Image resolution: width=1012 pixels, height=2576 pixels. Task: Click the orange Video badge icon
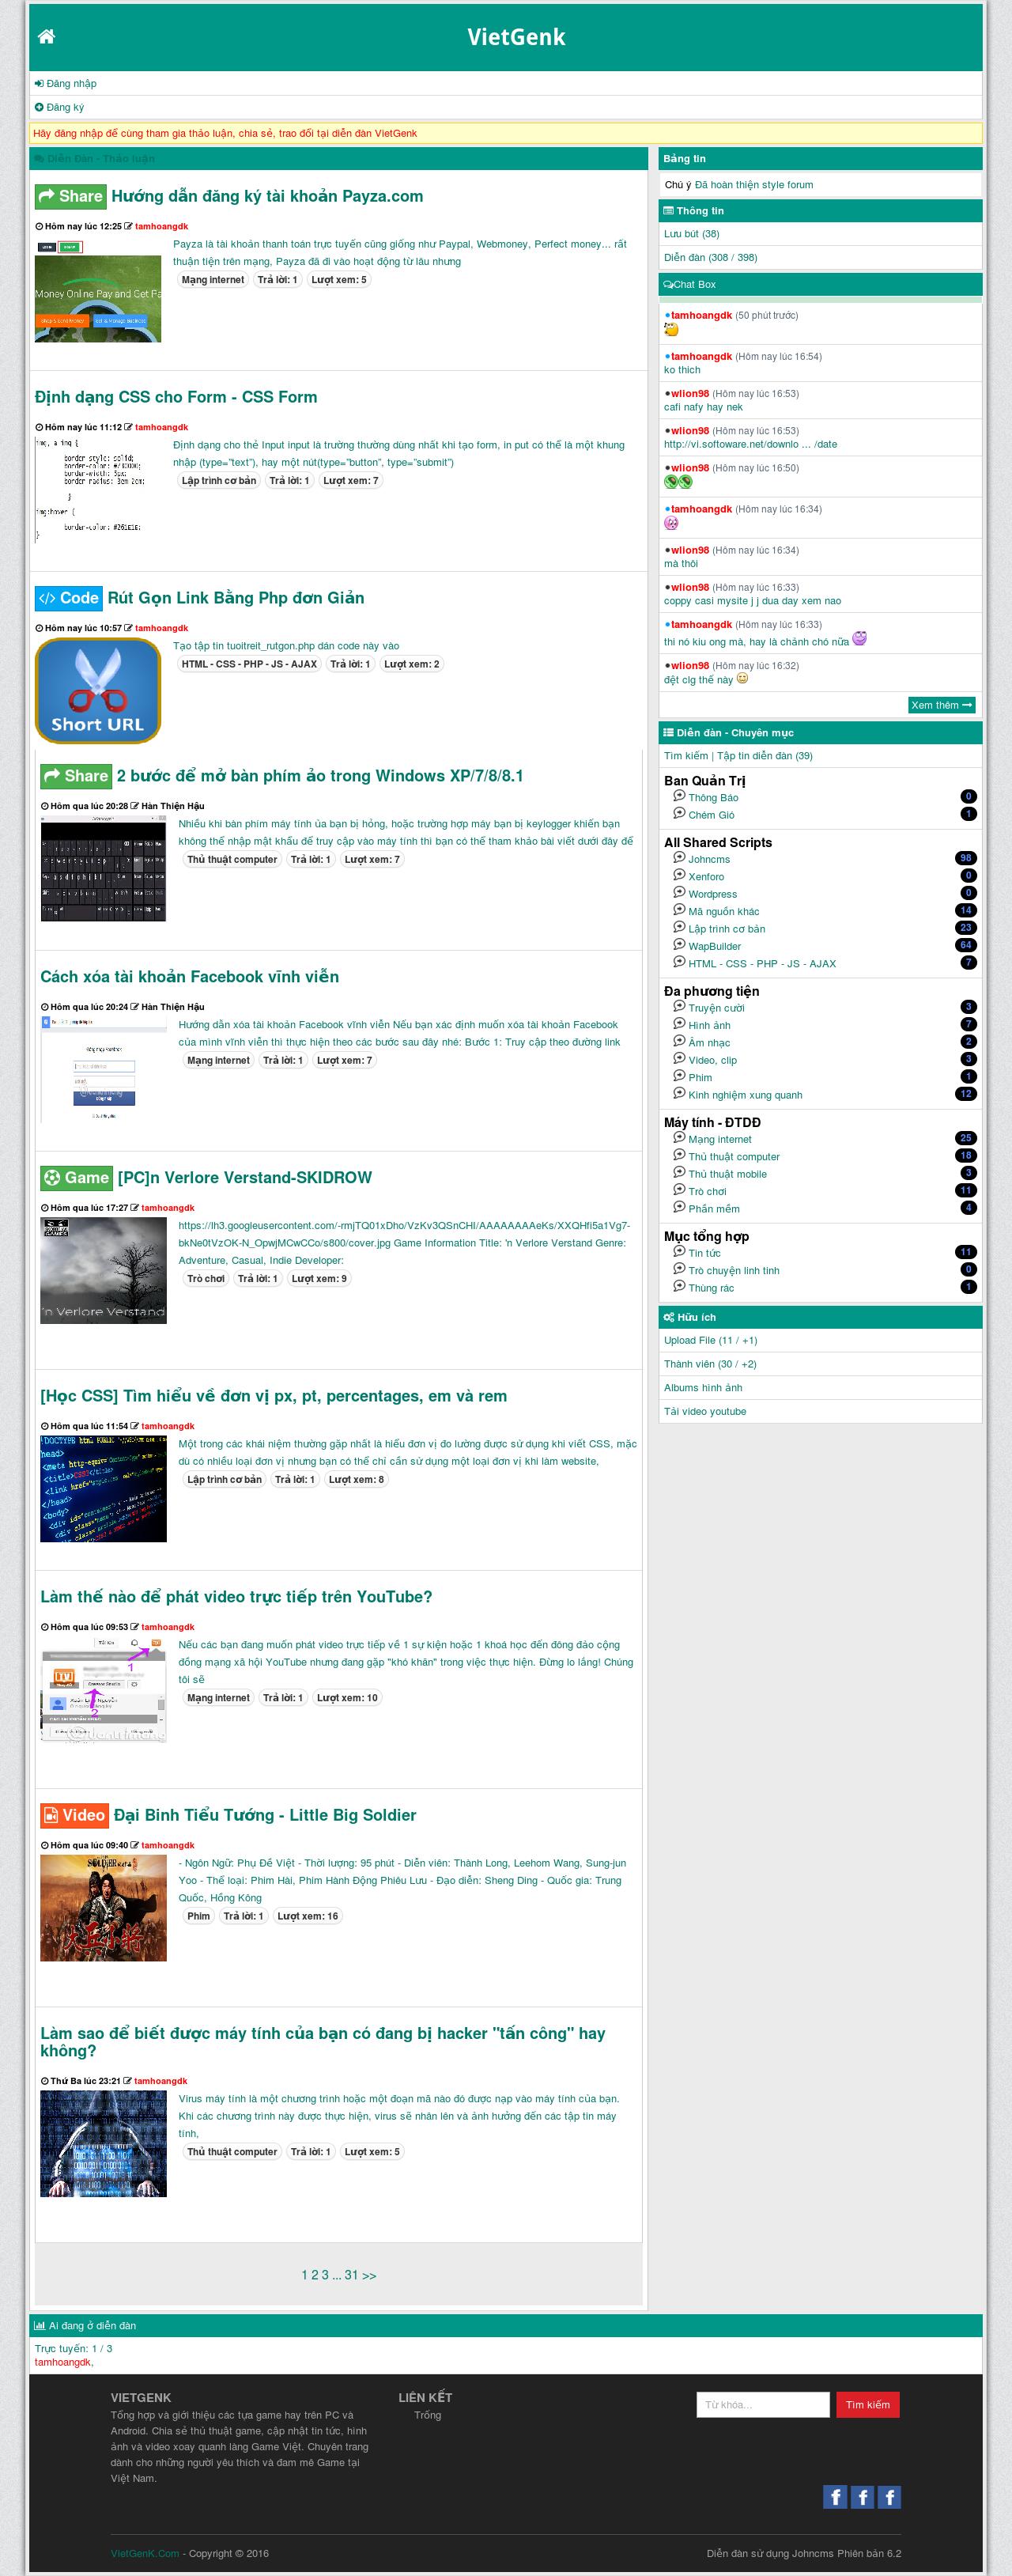click(x=74, y=1815)
